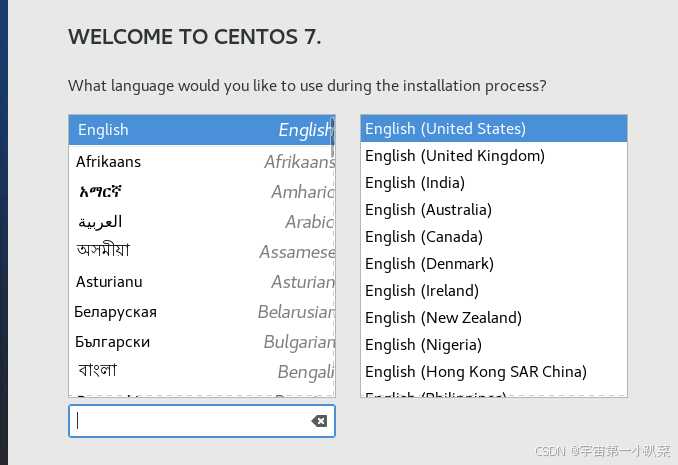The width and height of the screenshot is (678, 465).
Task: Choose English (New Zealand) locale
Action: click(494, 318)
